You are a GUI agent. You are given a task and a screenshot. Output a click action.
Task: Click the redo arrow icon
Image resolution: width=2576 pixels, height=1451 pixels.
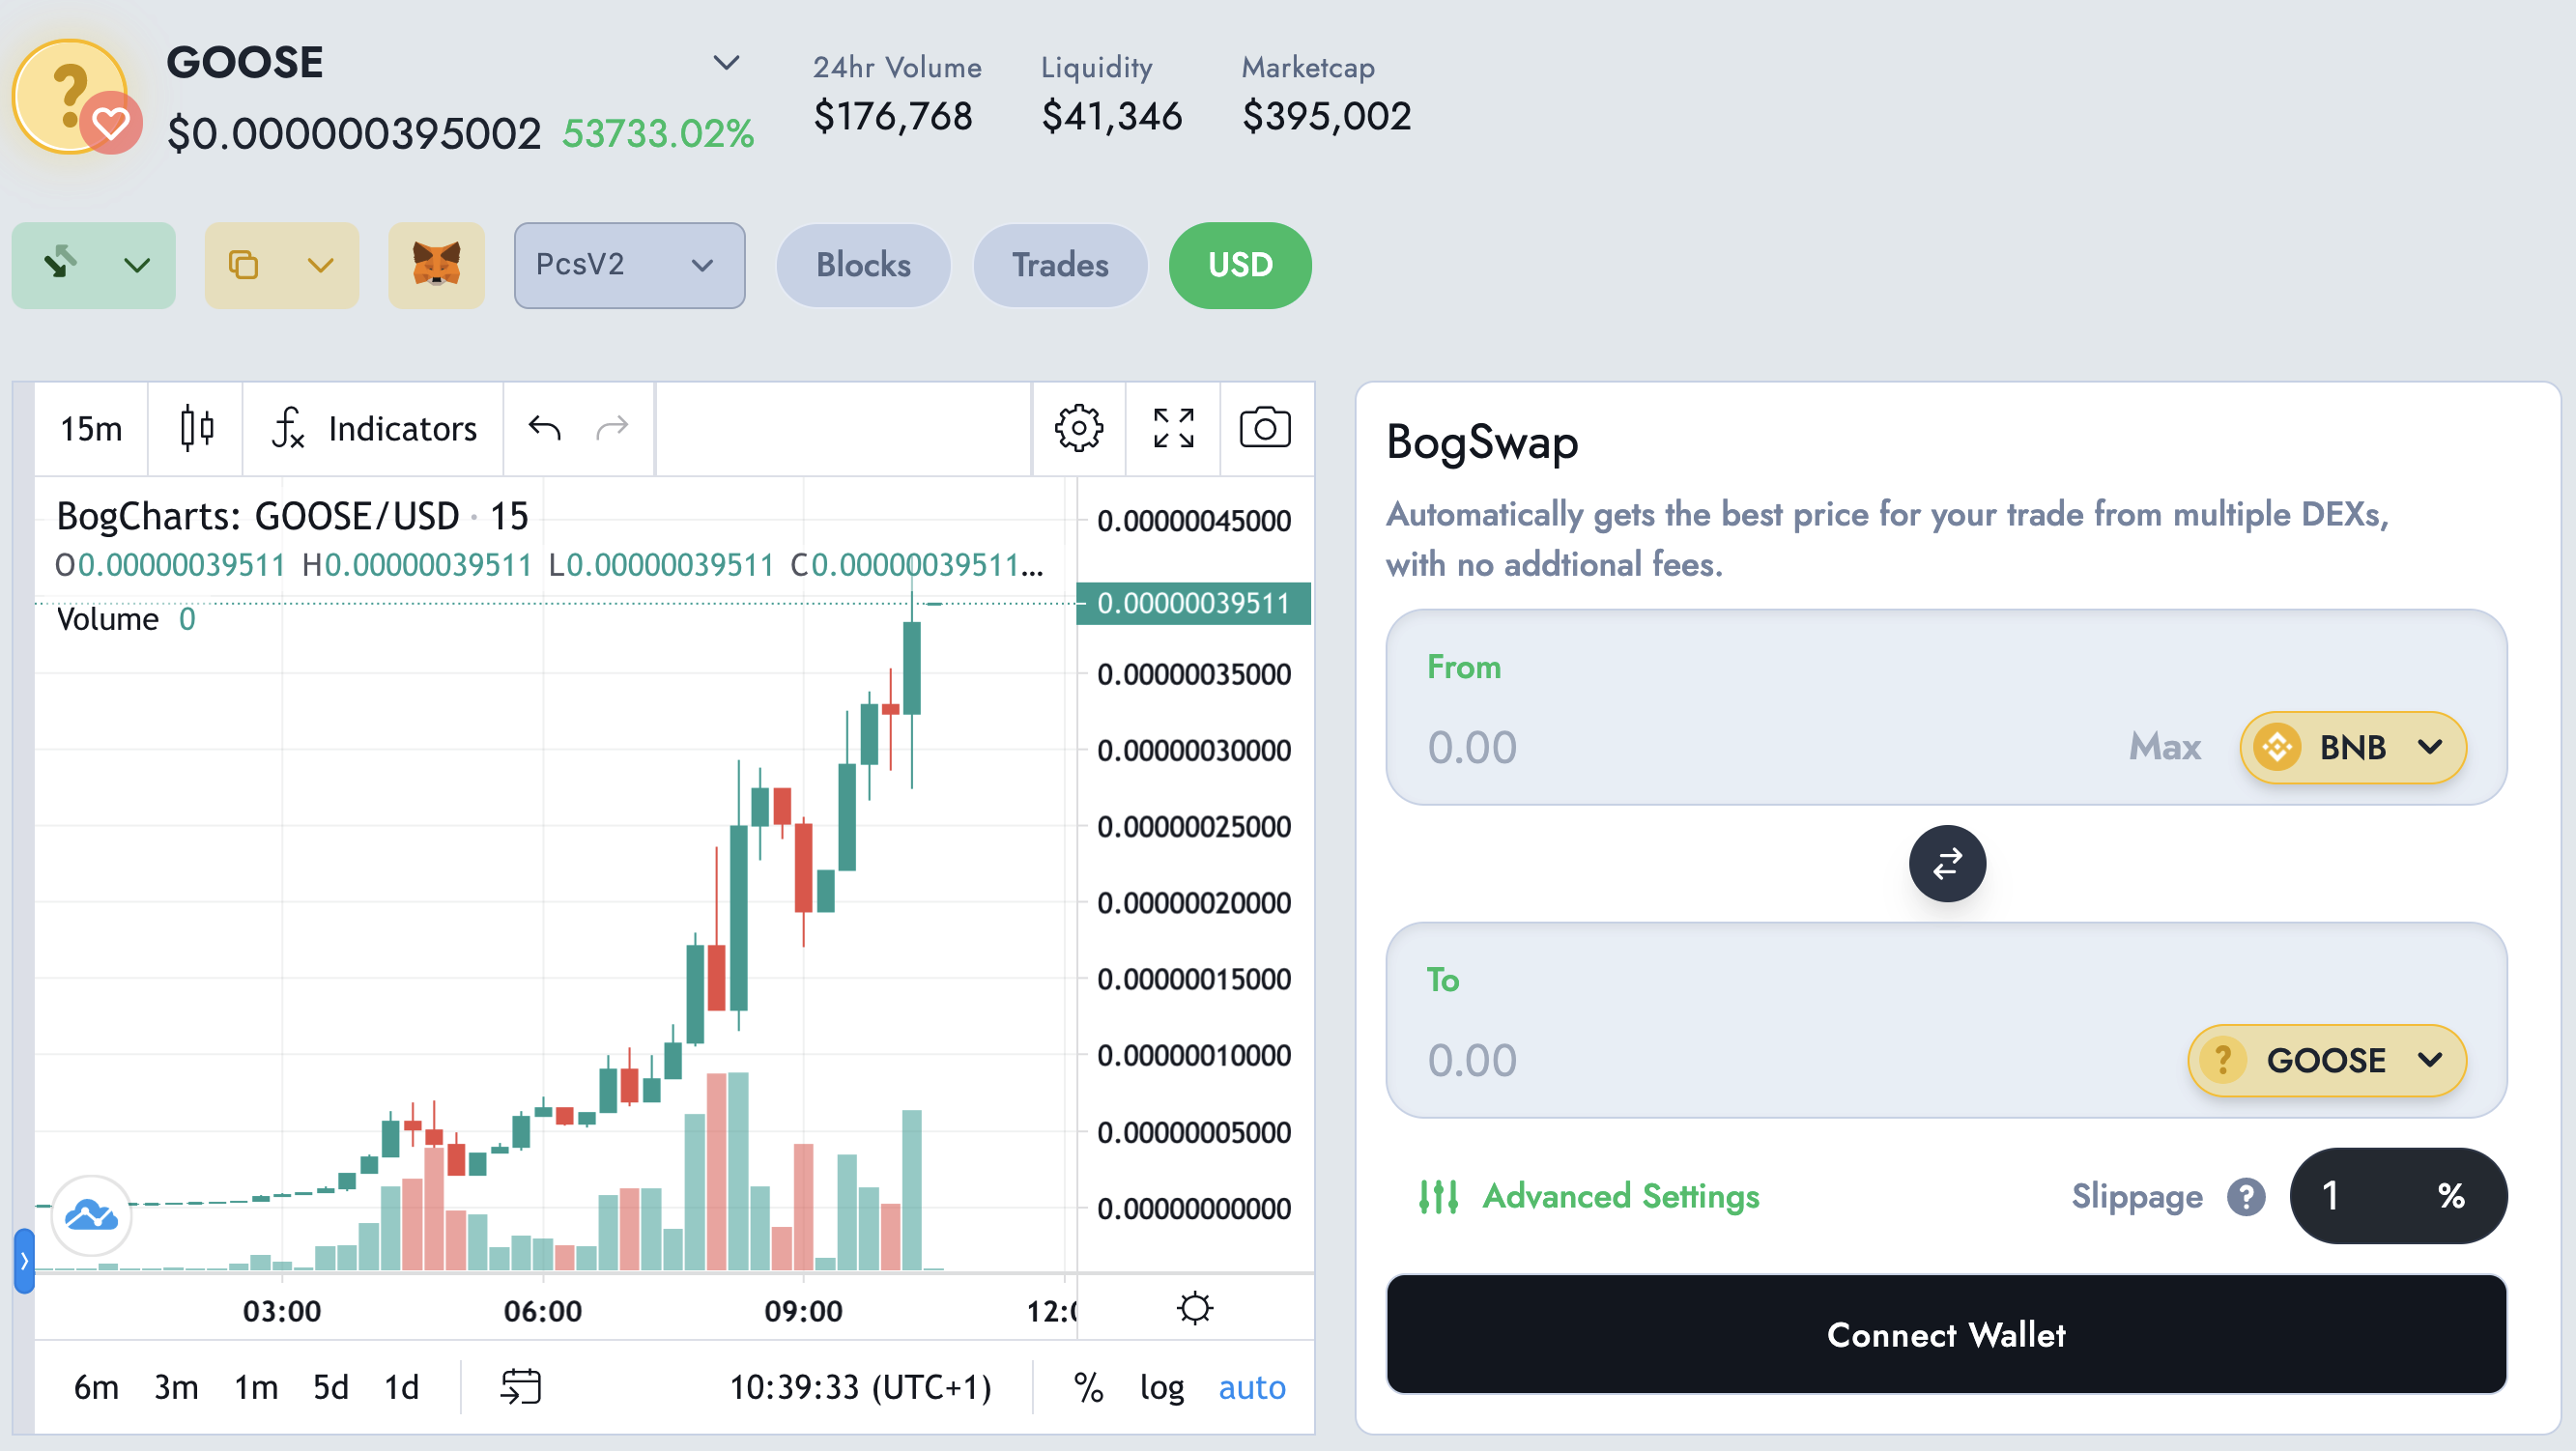pyautogui.click(x=613, y=428)
